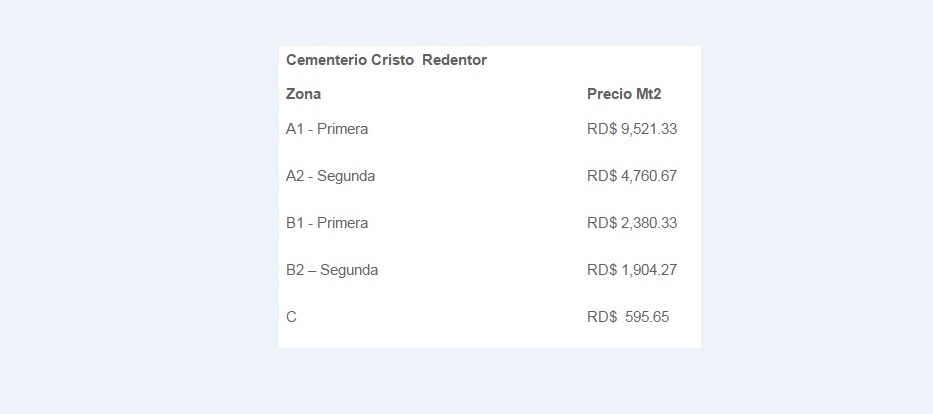The height and width of the screenshot is (414, 933).
Task: Click the 'C' zone label
Action: [x=291, y=317]
